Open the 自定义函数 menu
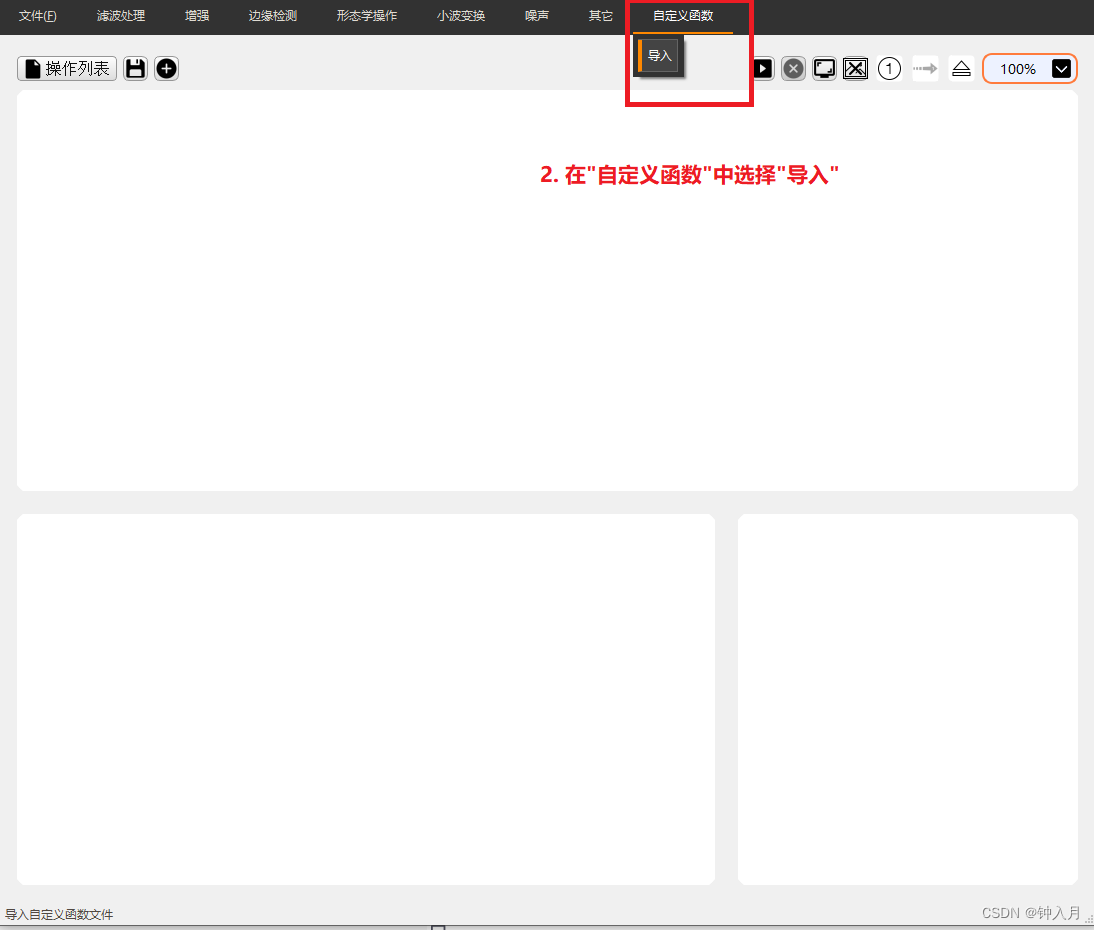 [683, 15]
